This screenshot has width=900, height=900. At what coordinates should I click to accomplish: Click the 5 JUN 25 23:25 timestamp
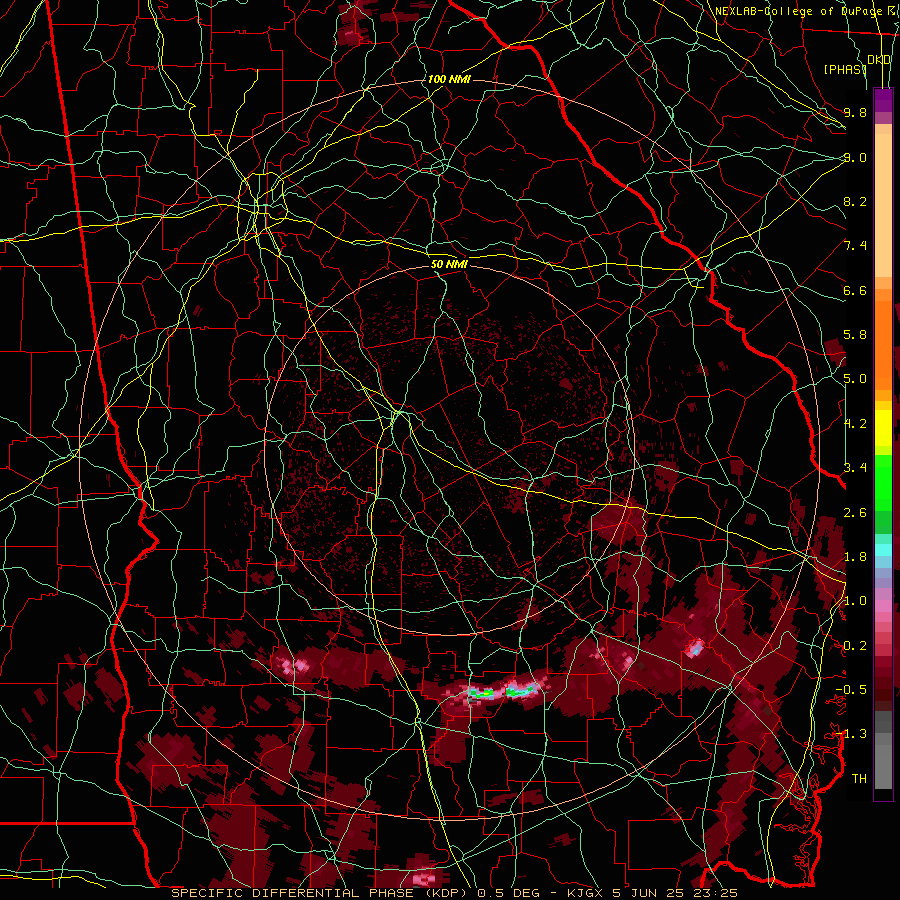[676, 893]
